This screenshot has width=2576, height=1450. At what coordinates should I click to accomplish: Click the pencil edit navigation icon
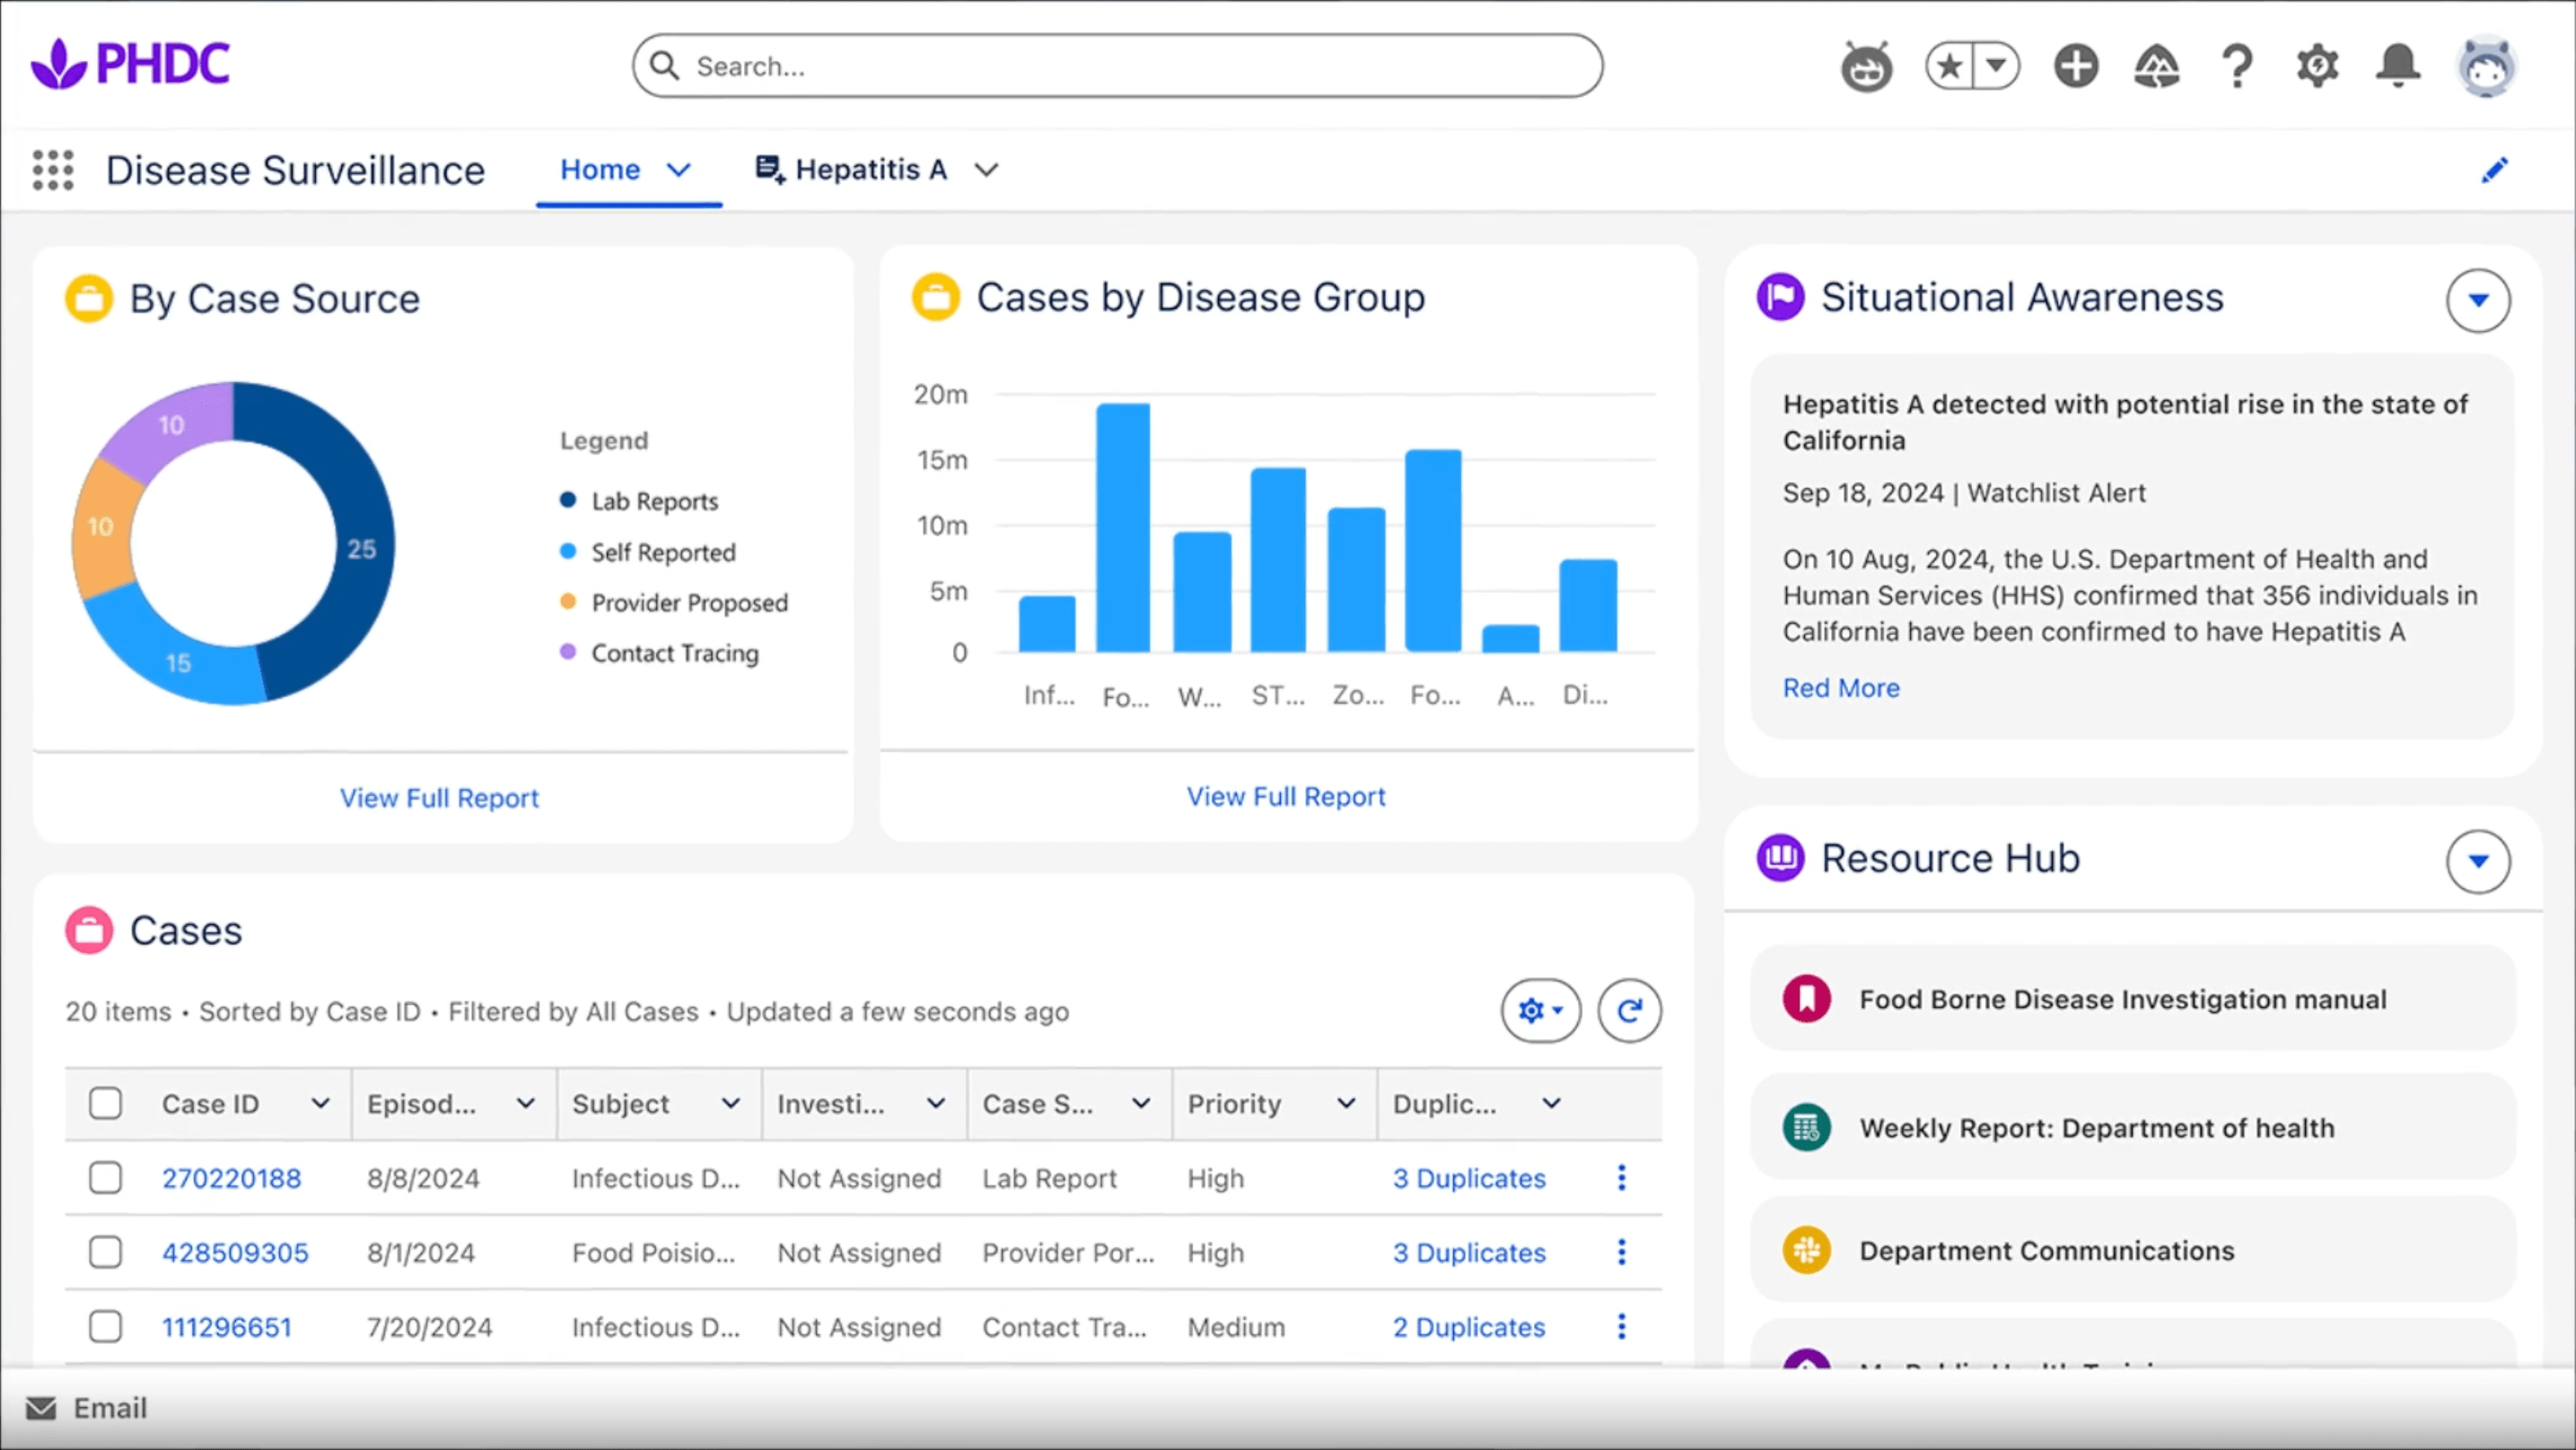[2494, 170]
